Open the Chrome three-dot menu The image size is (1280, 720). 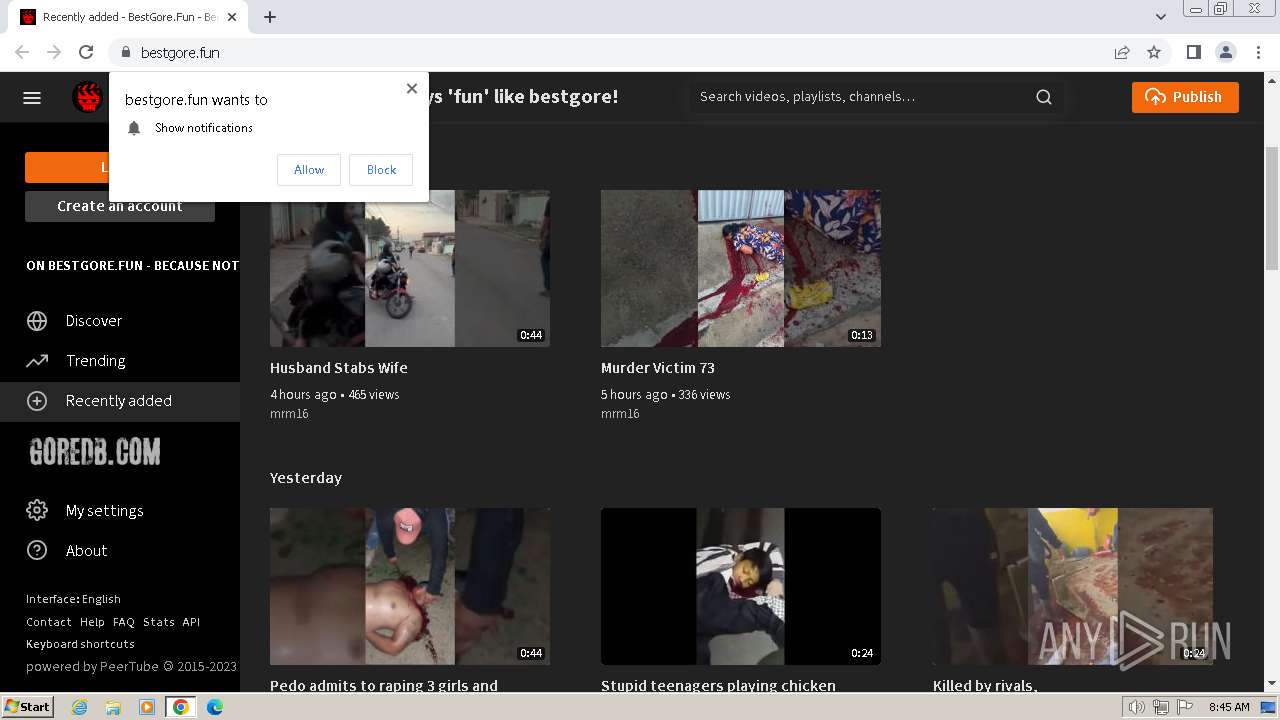click(1259, 52)
